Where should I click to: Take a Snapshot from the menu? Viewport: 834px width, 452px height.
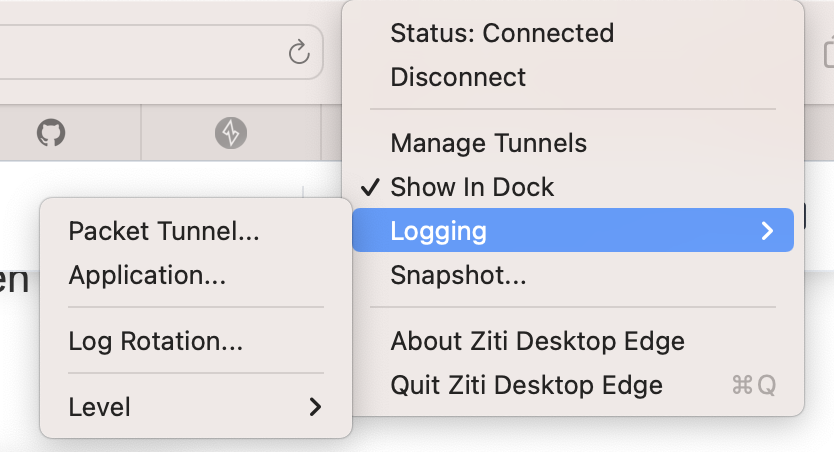click(458, 274)
